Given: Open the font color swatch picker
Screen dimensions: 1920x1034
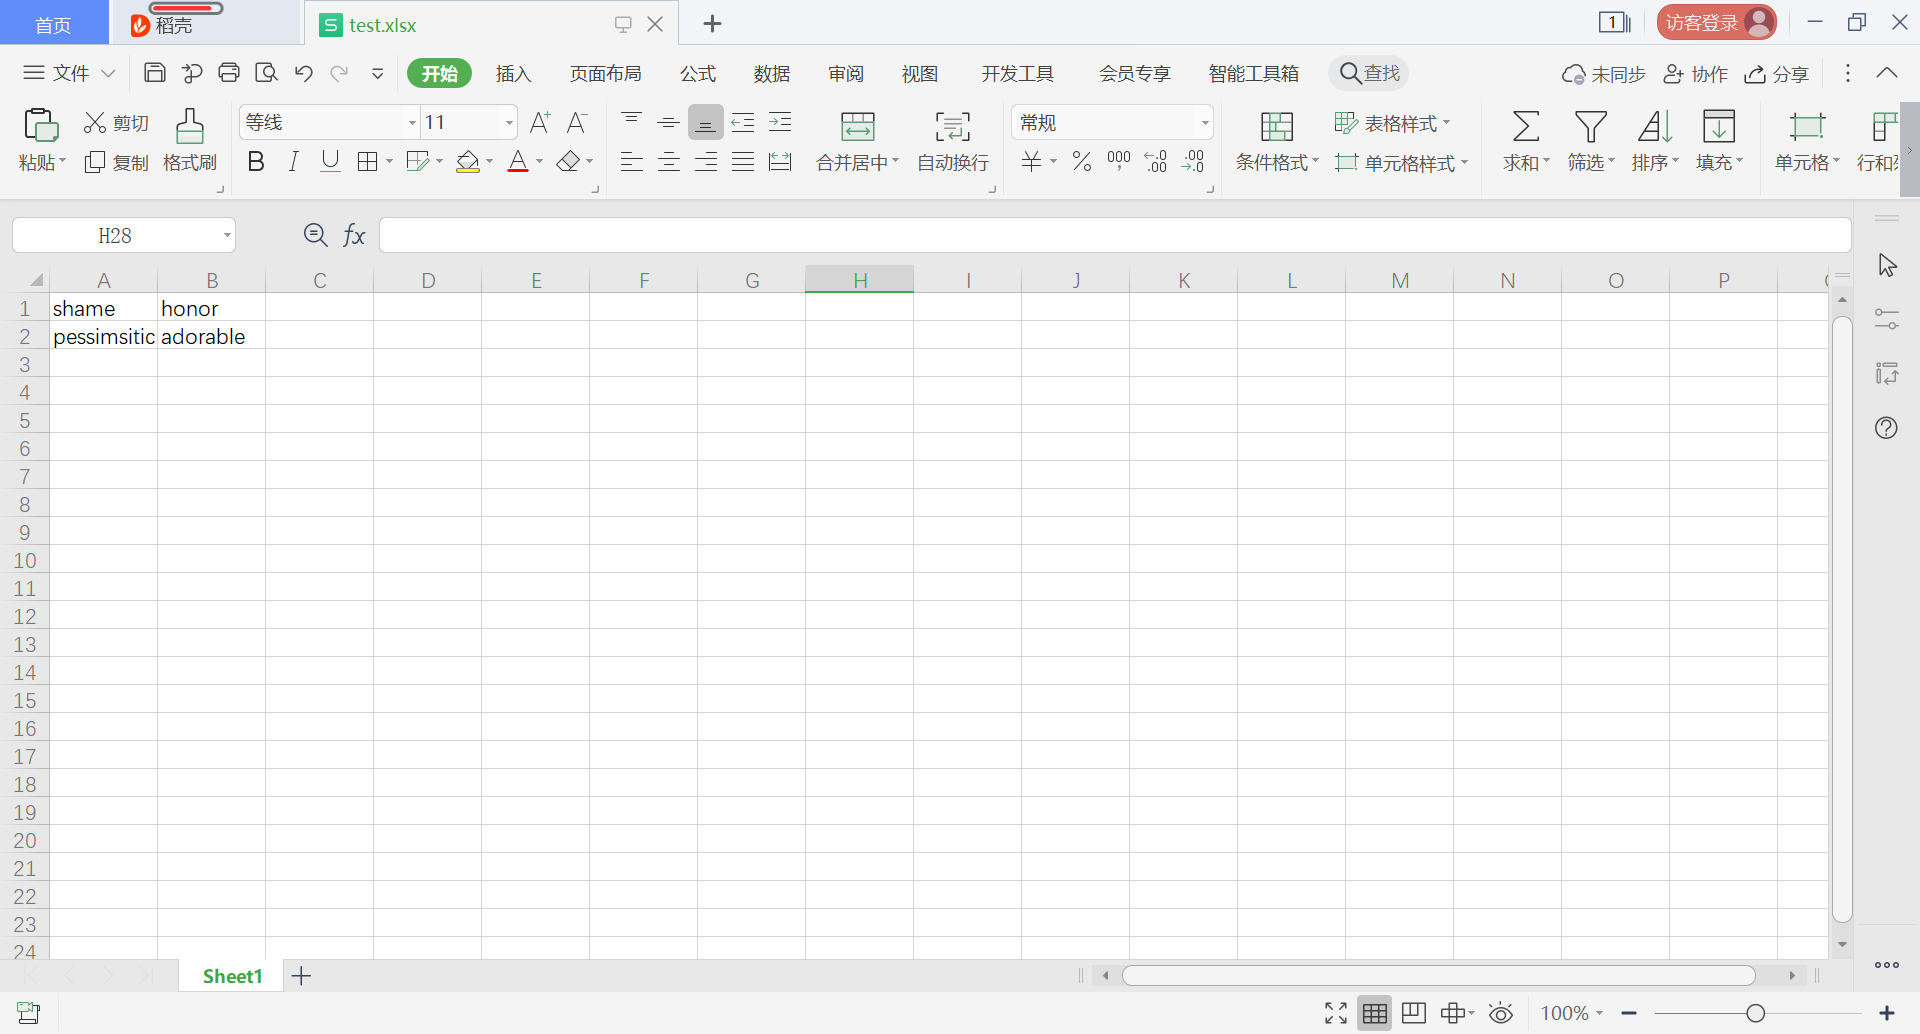Looking at the screenshot, I should 518,160.
